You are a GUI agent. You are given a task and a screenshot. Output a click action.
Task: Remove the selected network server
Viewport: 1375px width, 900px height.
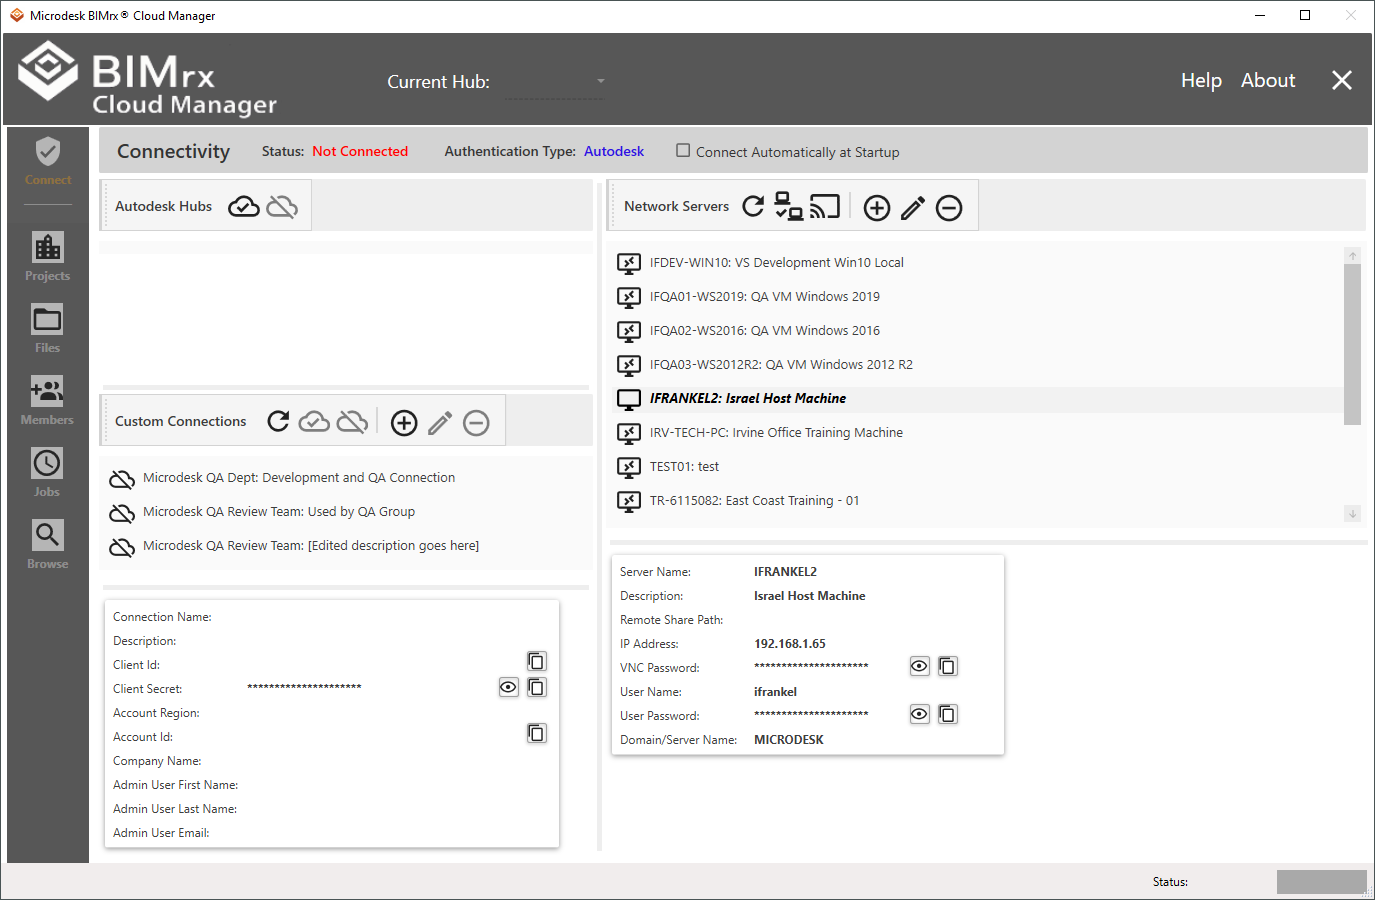(x=948, y=207)
